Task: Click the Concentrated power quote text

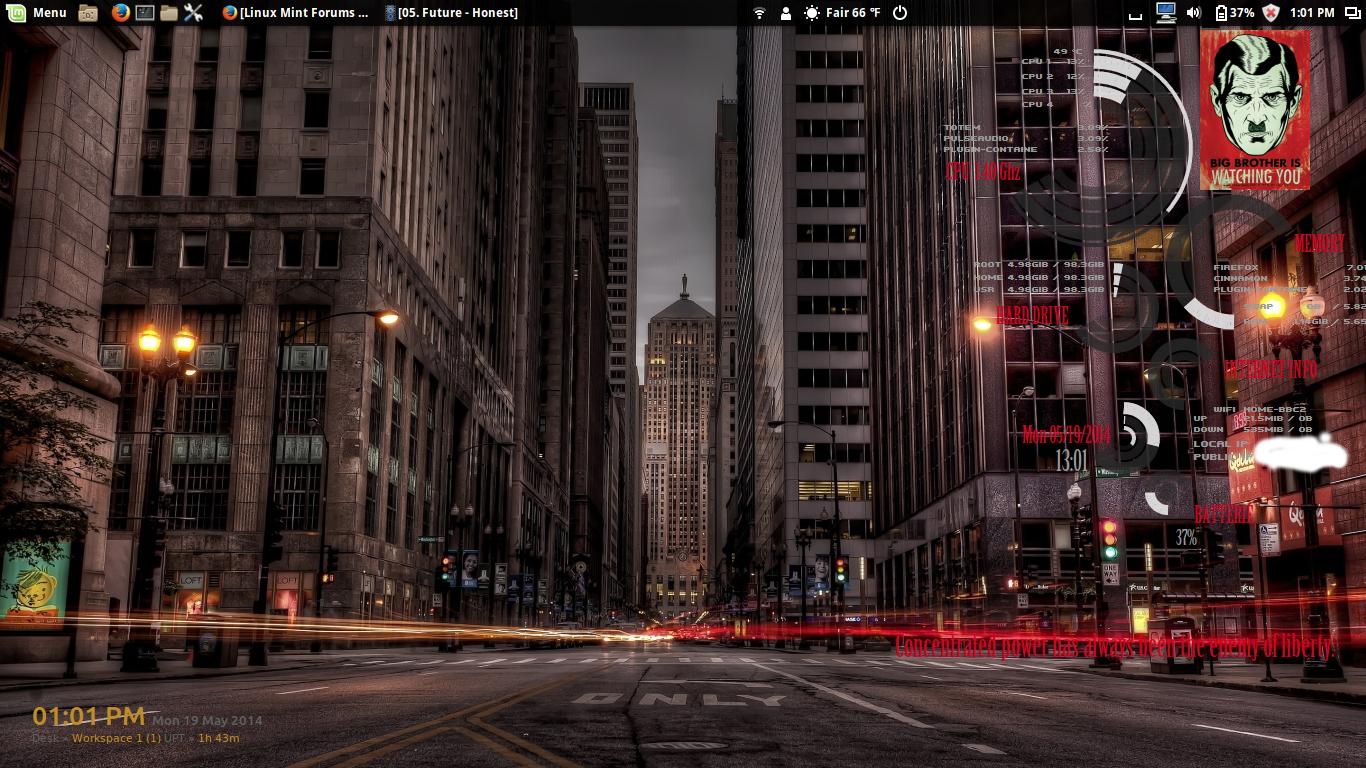Action: tap(1115, 646)
